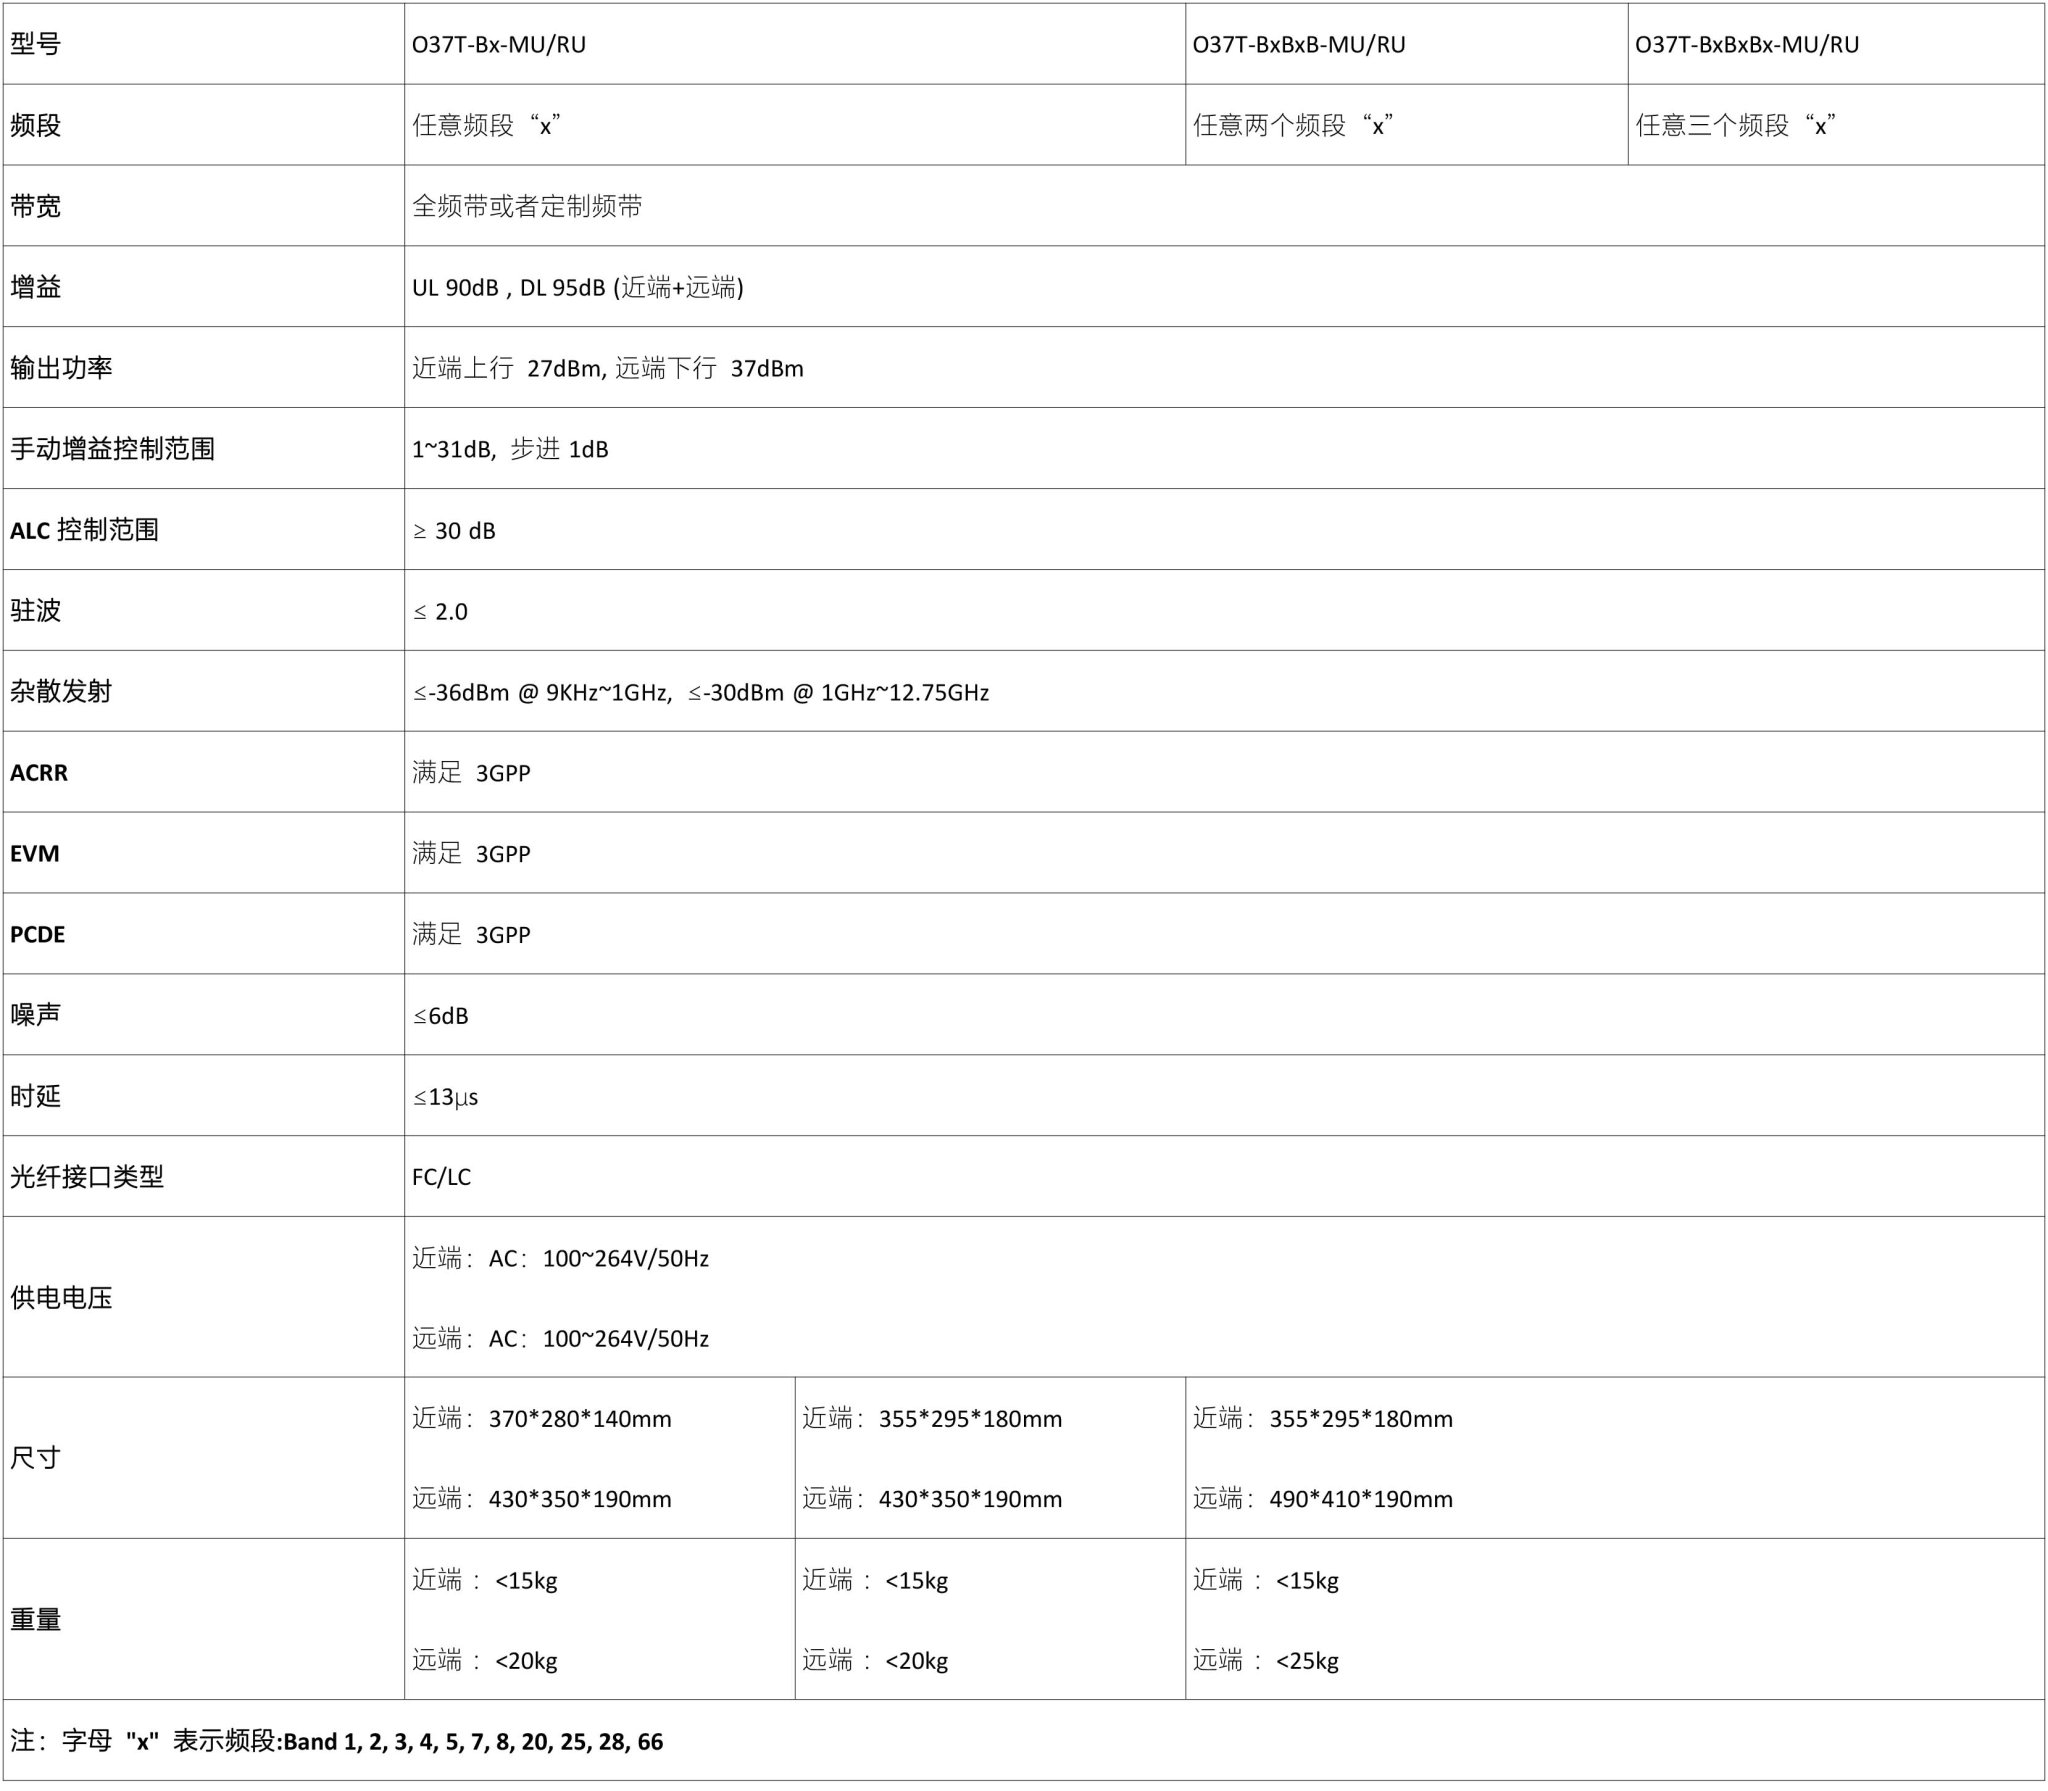Click the PCDE row label

38,935
